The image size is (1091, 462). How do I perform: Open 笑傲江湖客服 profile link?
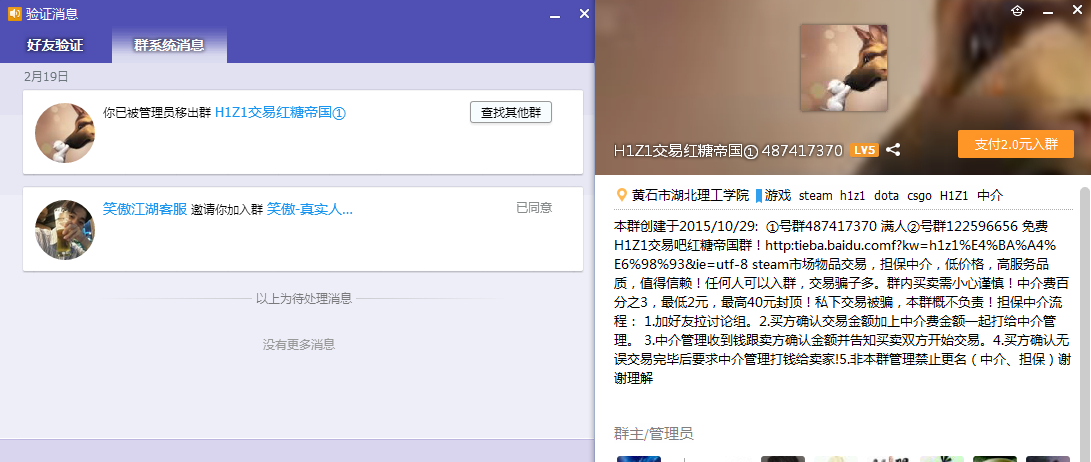pos(145,208)
